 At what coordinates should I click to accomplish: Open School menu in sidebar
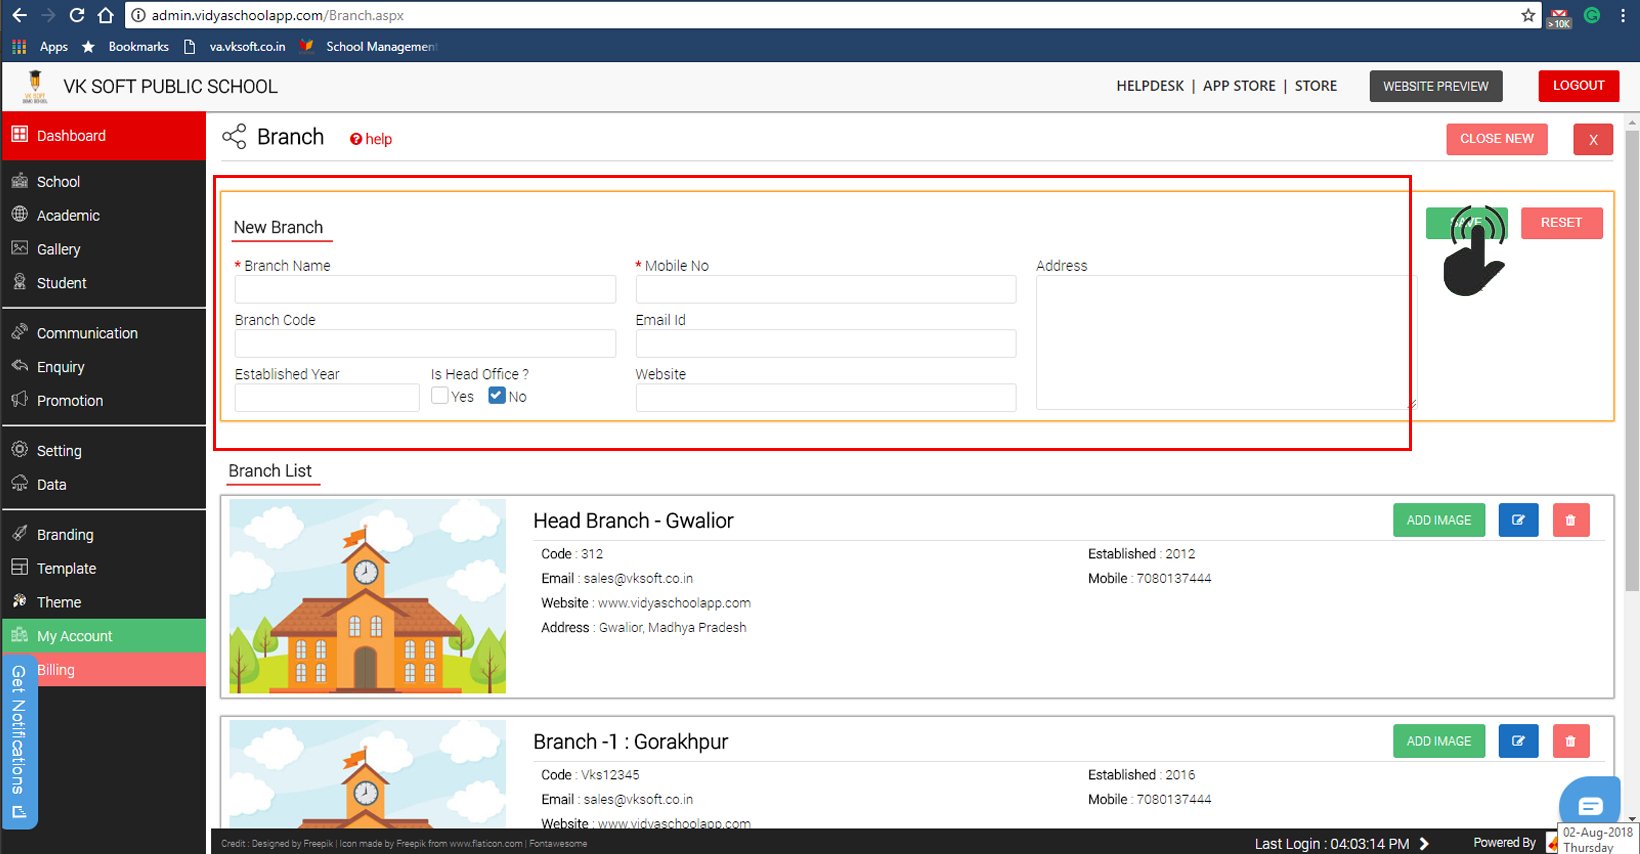[x=104, y=181]
